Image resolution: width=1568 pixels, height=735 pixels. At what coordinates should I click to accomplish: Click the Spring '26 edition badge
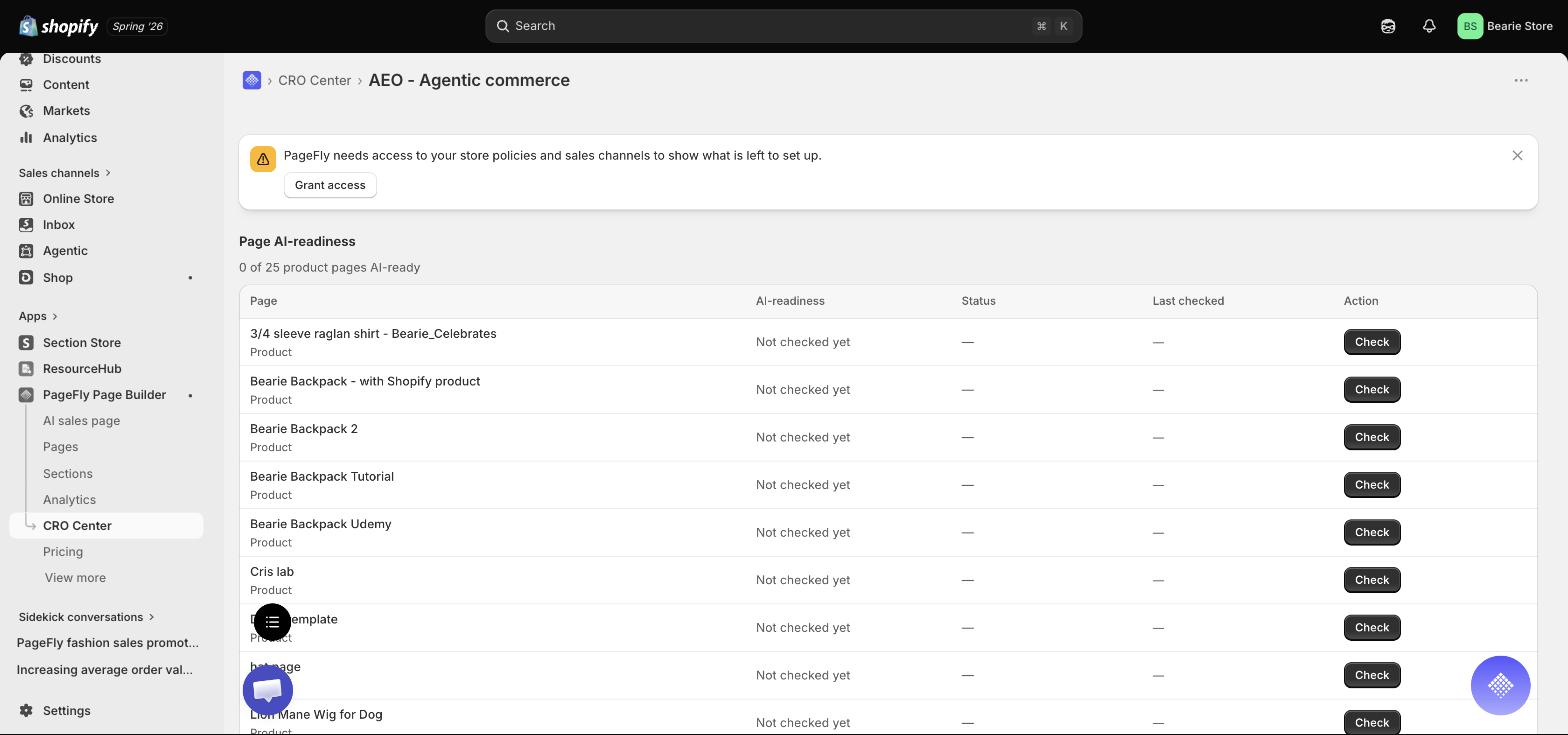(138, 26)
